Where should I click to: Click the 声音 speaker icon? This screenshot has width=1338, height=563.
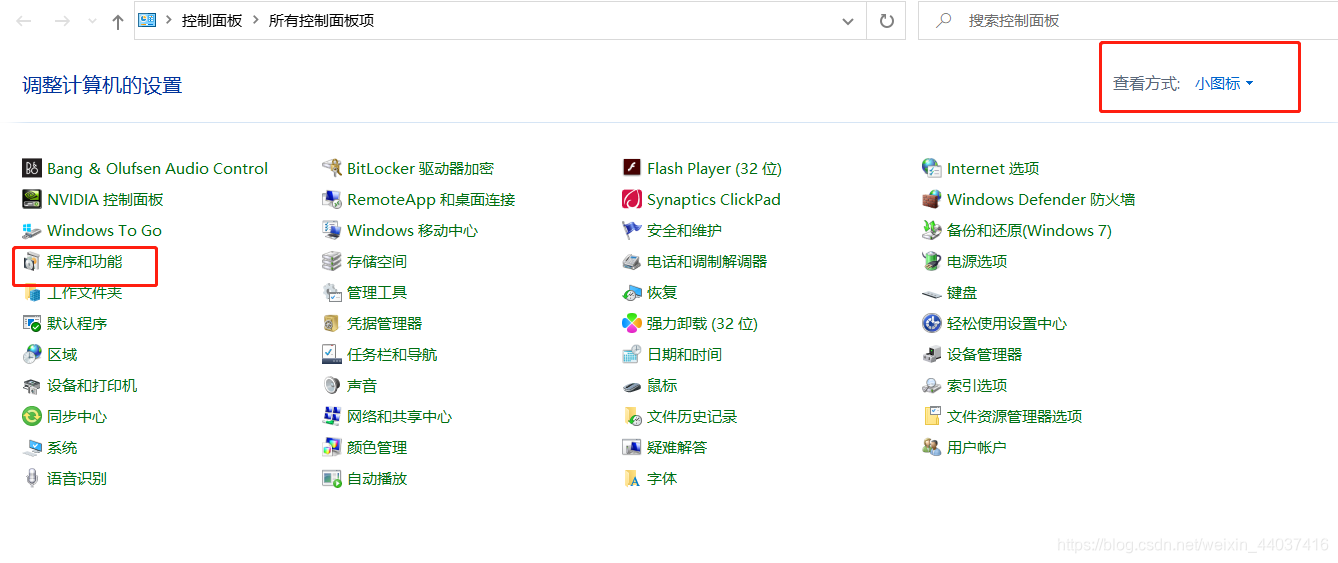332,385
